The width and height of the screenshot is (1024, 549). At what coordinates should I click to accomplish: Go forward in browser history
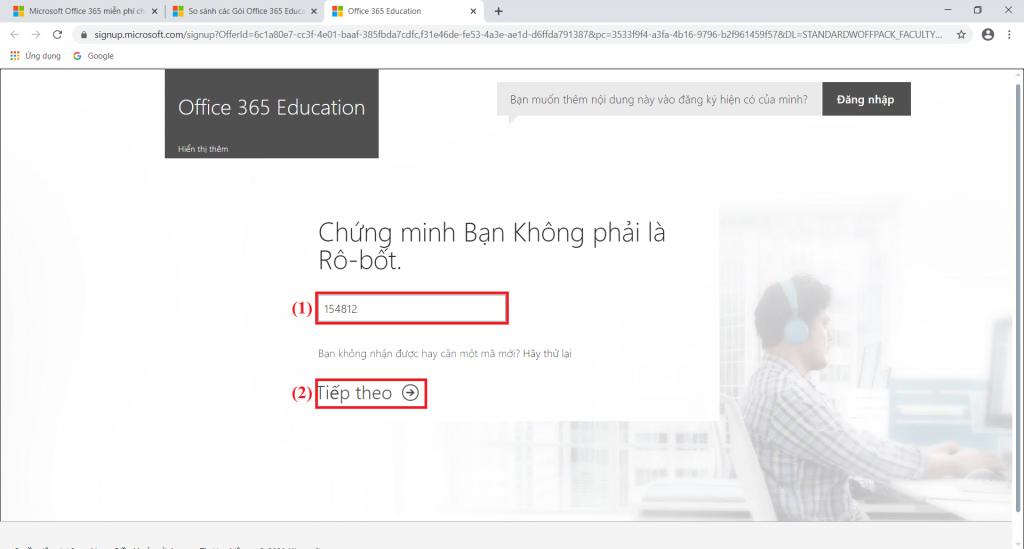point(36,35)
